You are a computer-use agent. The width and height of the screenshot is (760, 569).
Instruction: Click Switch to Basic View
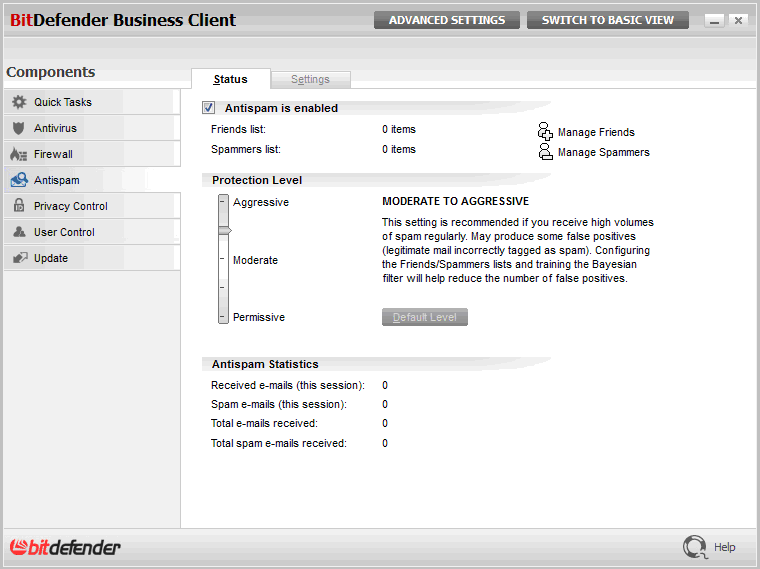pyautogui.click(x=608, y=20)
